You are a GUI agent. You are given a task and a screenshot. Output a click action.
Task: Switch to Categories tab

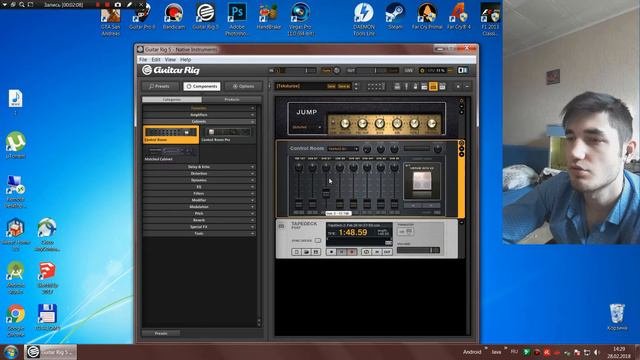(x=172, y=99)
